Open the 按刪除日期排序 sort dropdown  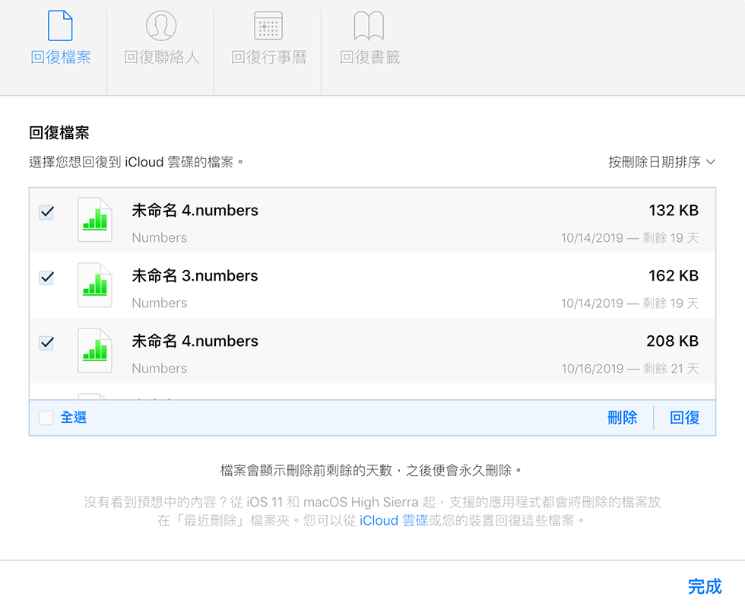point(662,161)
